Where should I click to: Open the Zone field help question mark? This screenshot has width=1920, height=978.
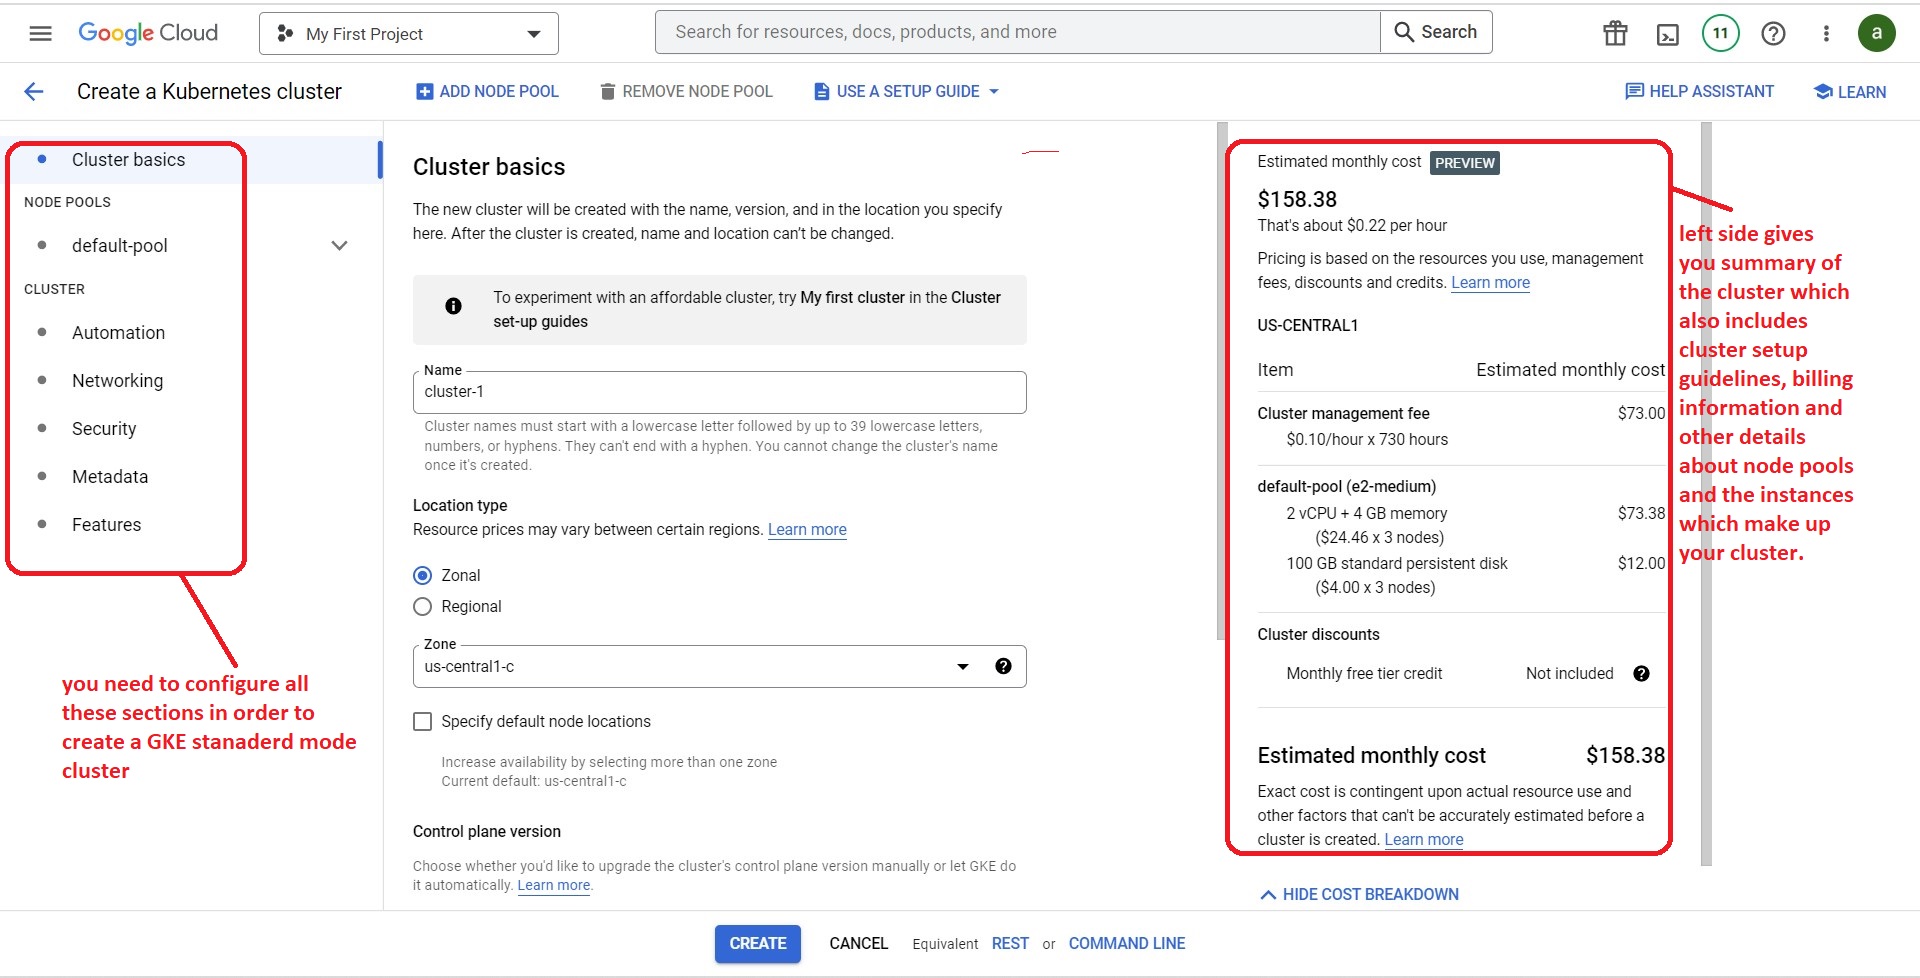1004,666
